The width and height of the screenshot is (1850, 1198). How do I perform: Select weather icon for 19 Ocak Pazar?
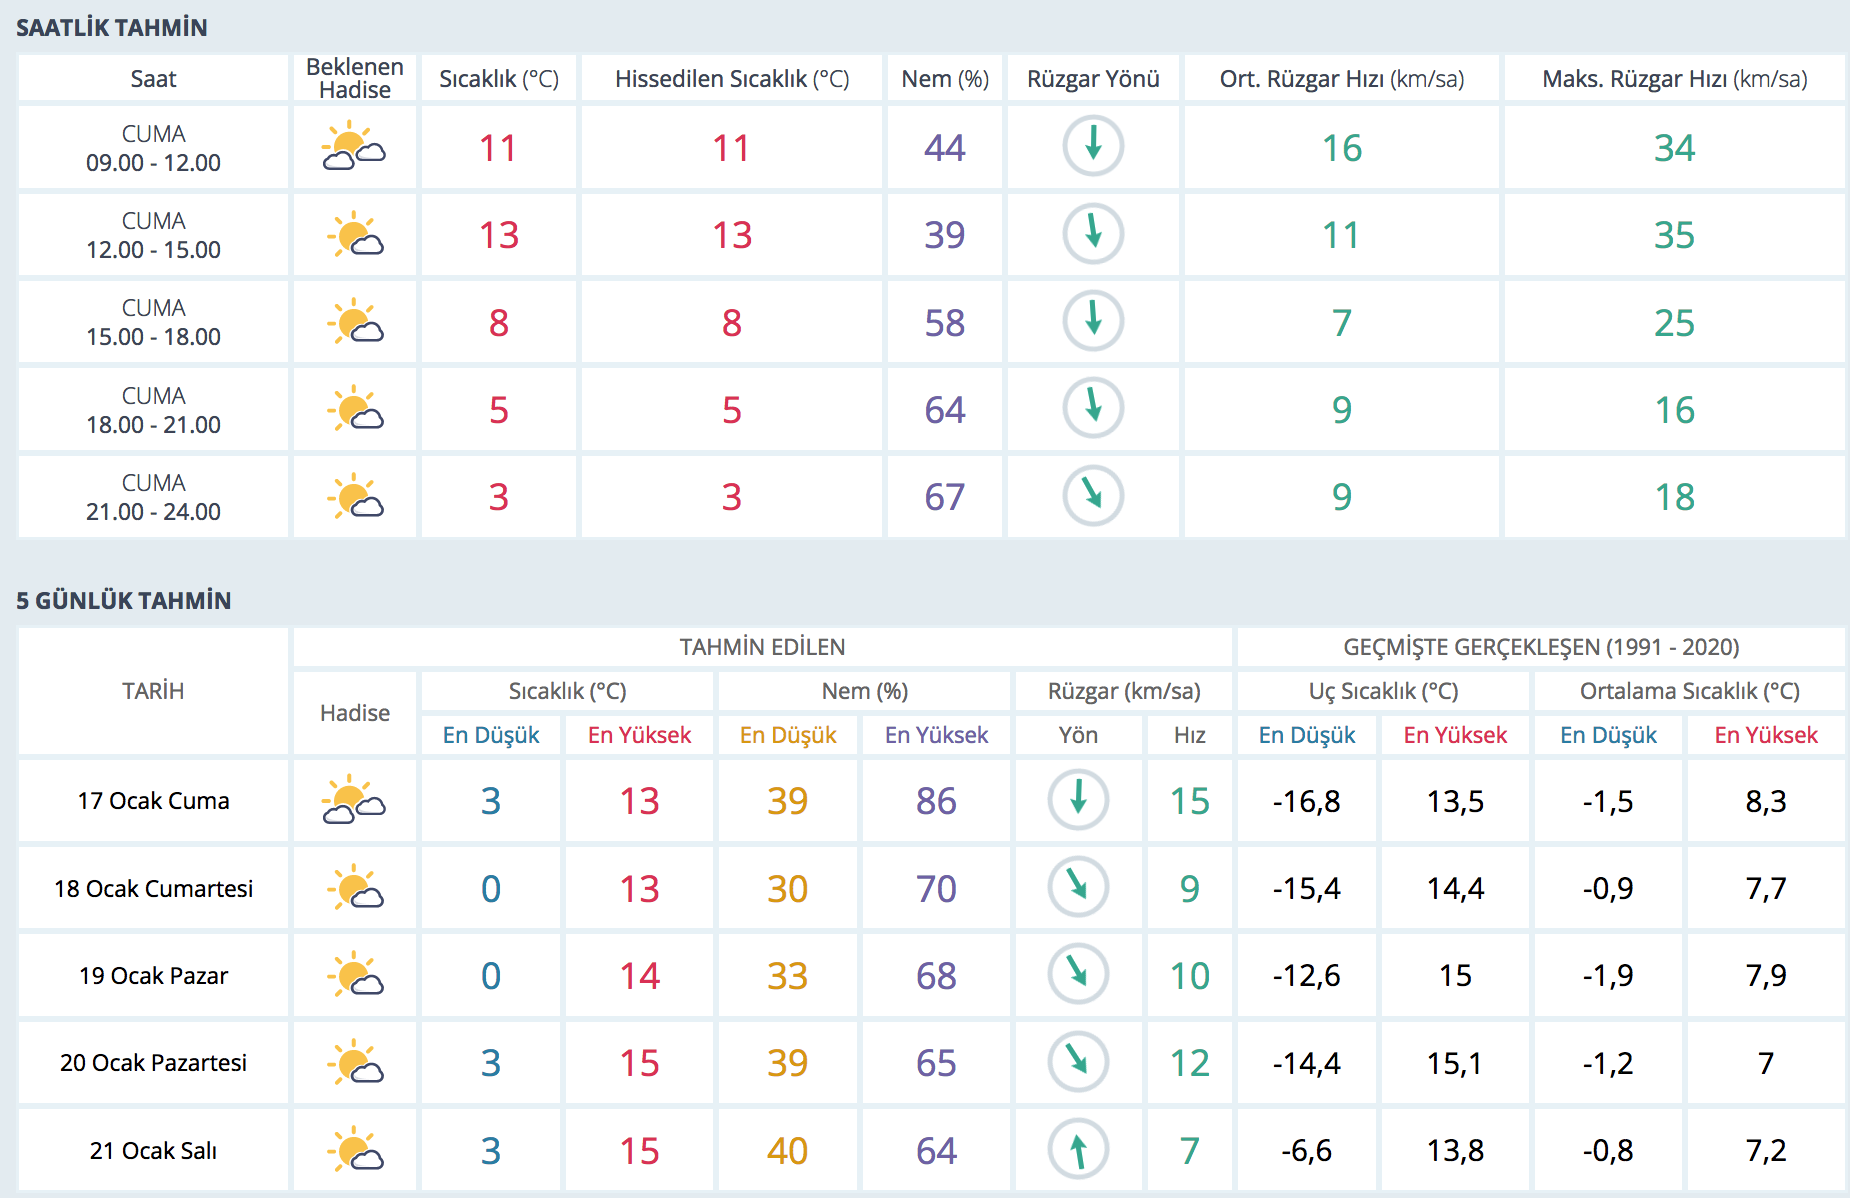pos(354,975)
